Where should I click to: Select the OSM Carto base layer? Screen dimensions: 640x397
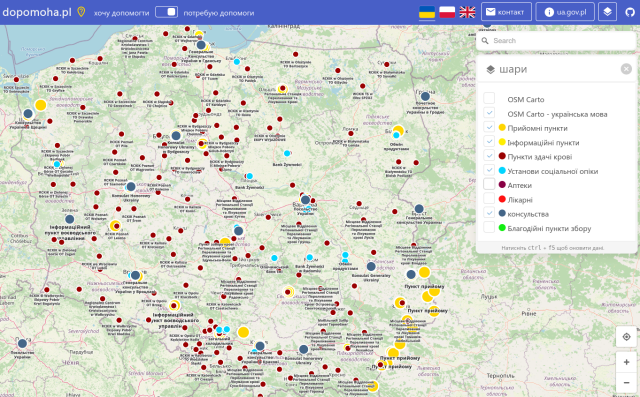(489, 98)
